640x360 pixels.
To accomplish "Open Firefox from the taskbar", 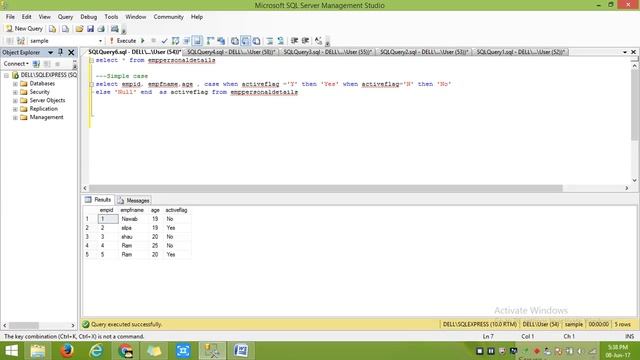I will pyautogui.click(x=67, y=351).
